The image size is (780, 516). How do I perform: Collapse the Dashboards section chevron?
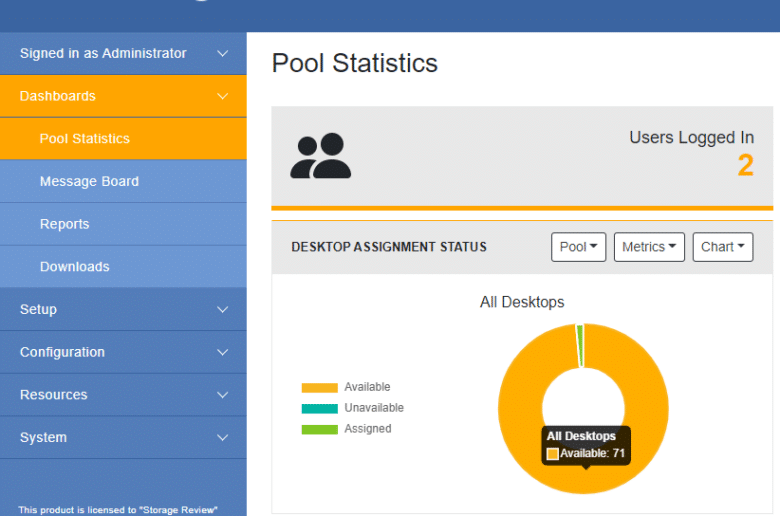pyautogui.click(x=222, y=96)
